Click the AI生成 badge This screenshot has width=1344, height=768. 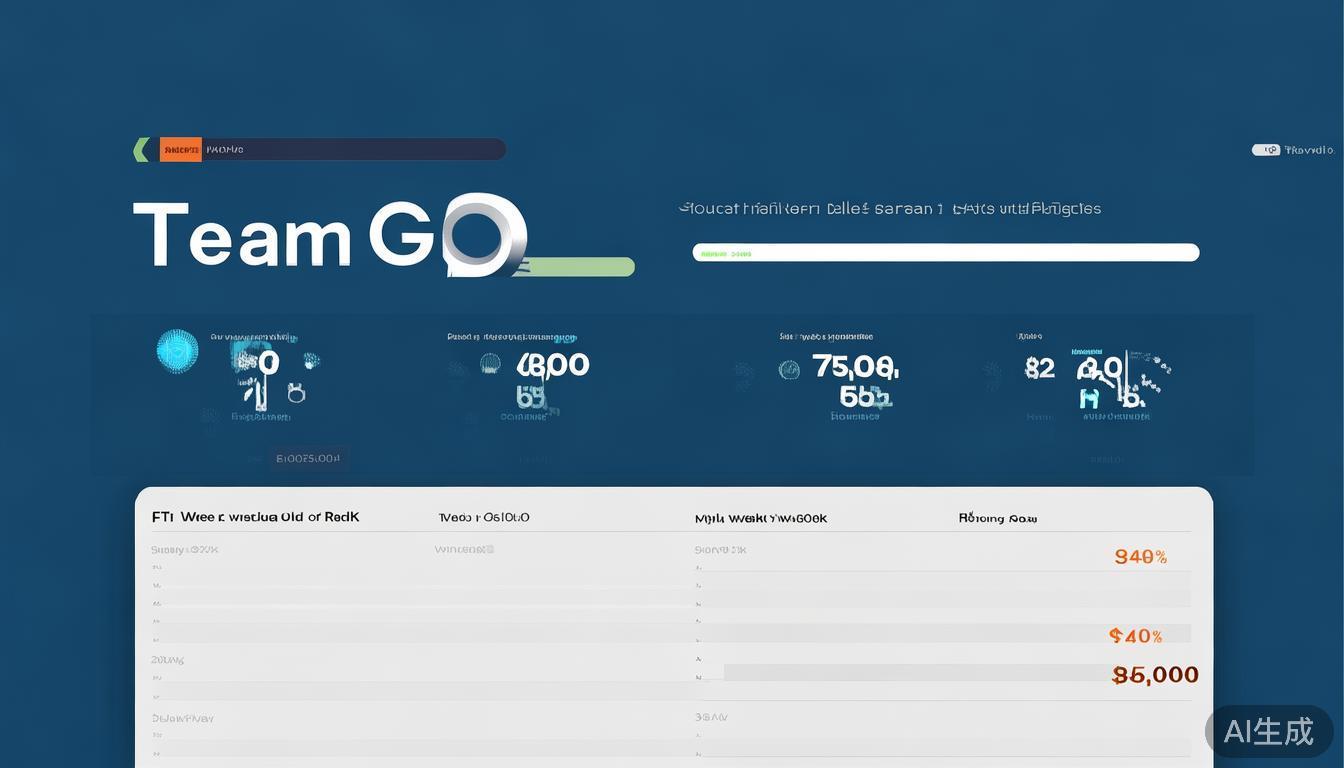point(1268,731)
